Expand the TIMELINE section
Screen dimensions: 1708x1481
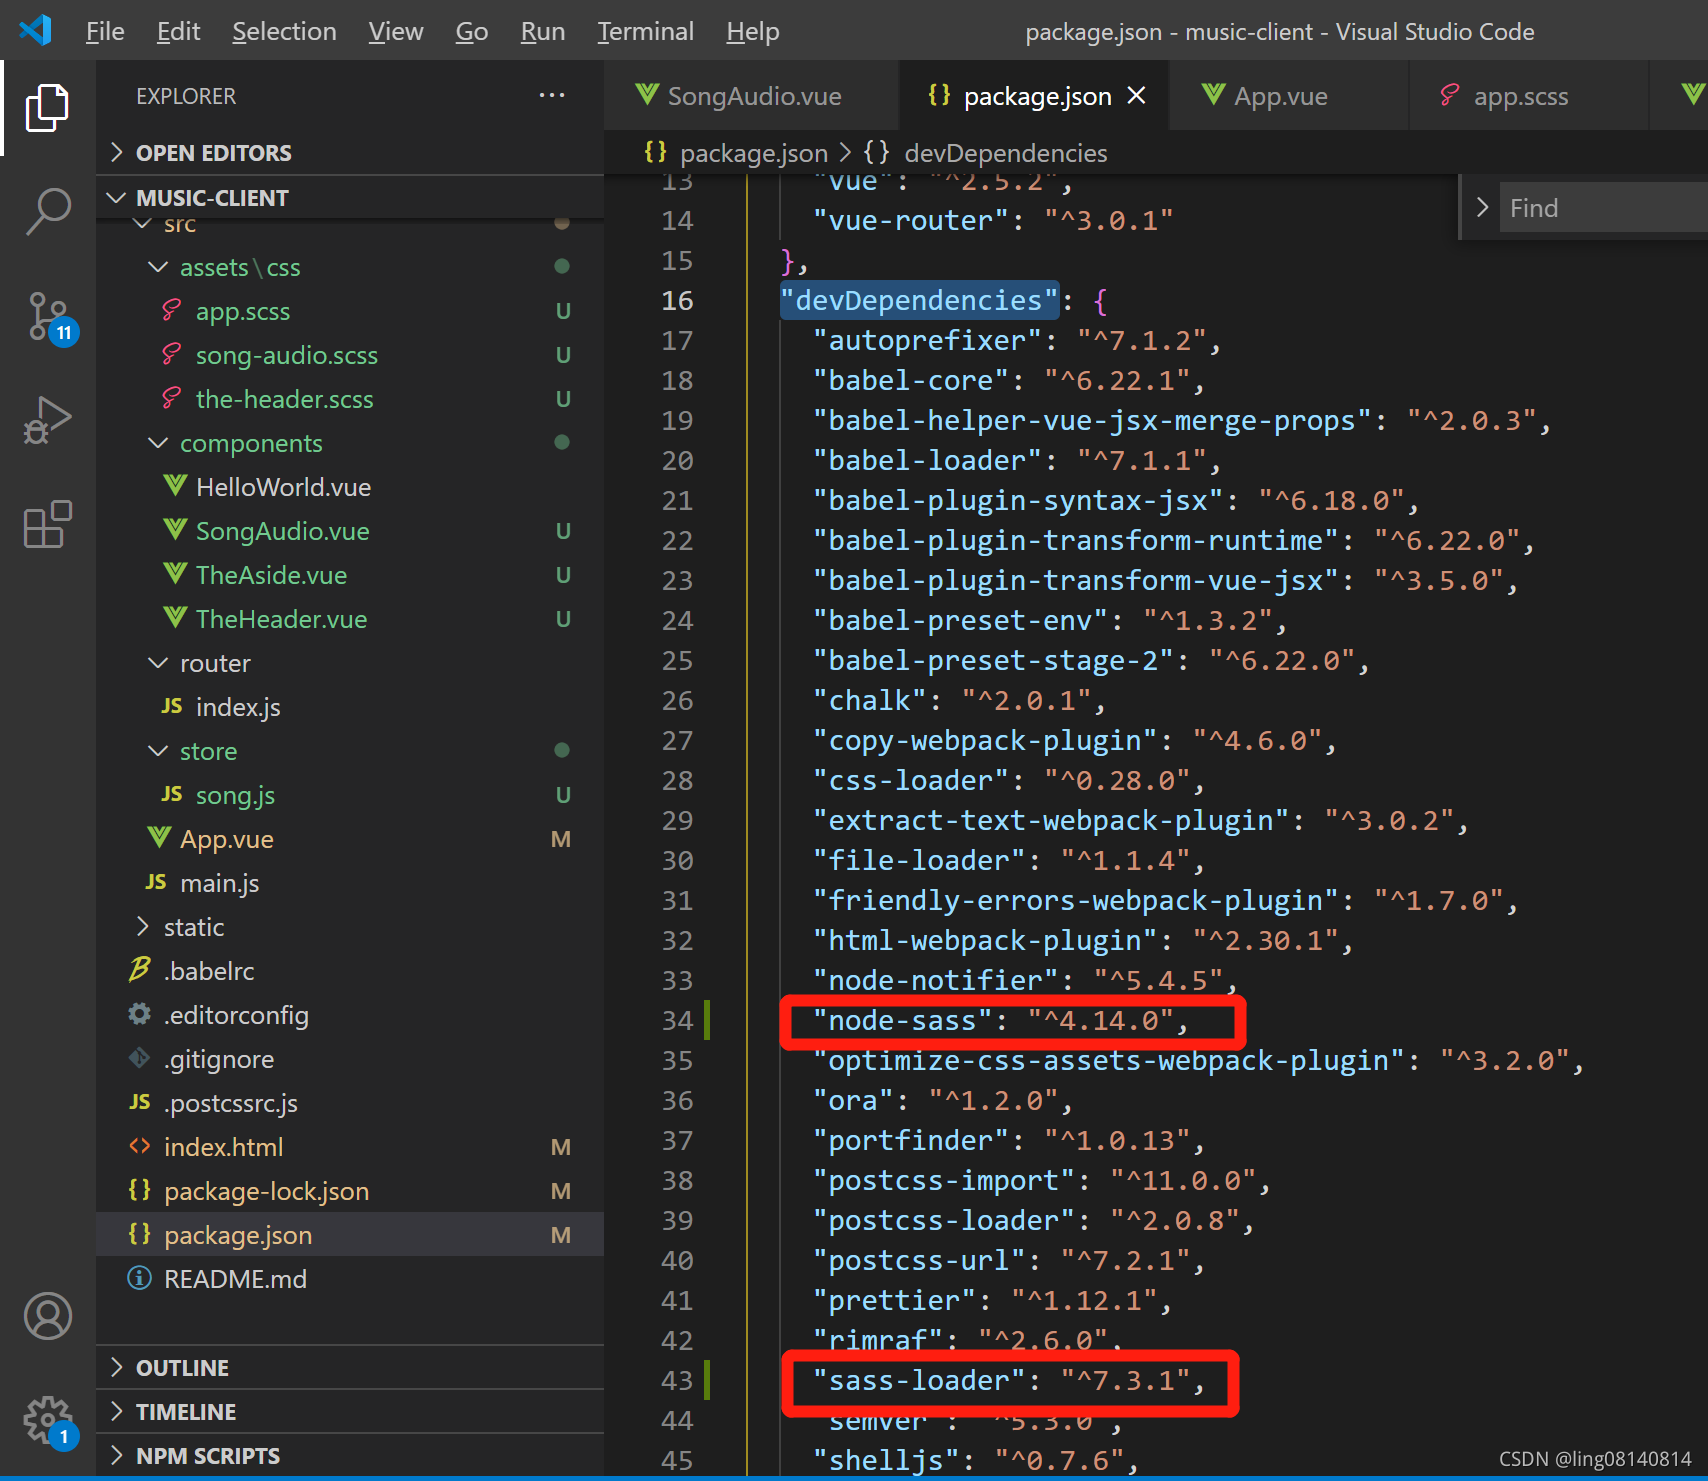point(350,1411)
